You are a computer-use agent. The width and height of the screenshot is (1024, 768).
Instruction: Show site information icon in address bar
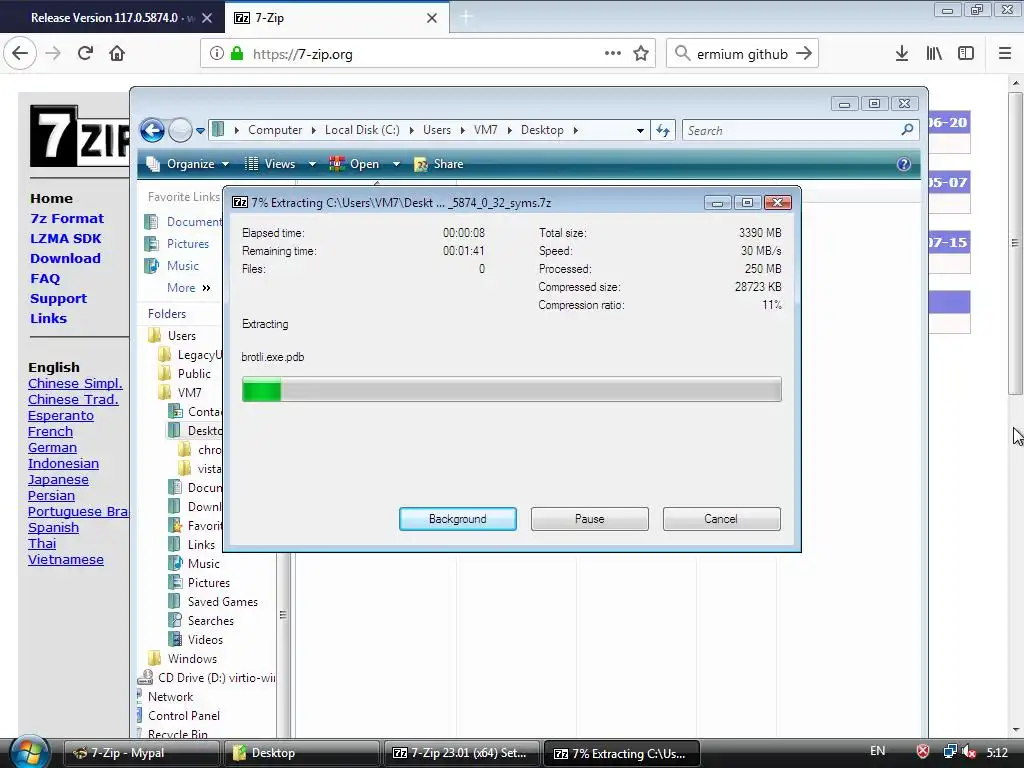[x=216, y=54]
